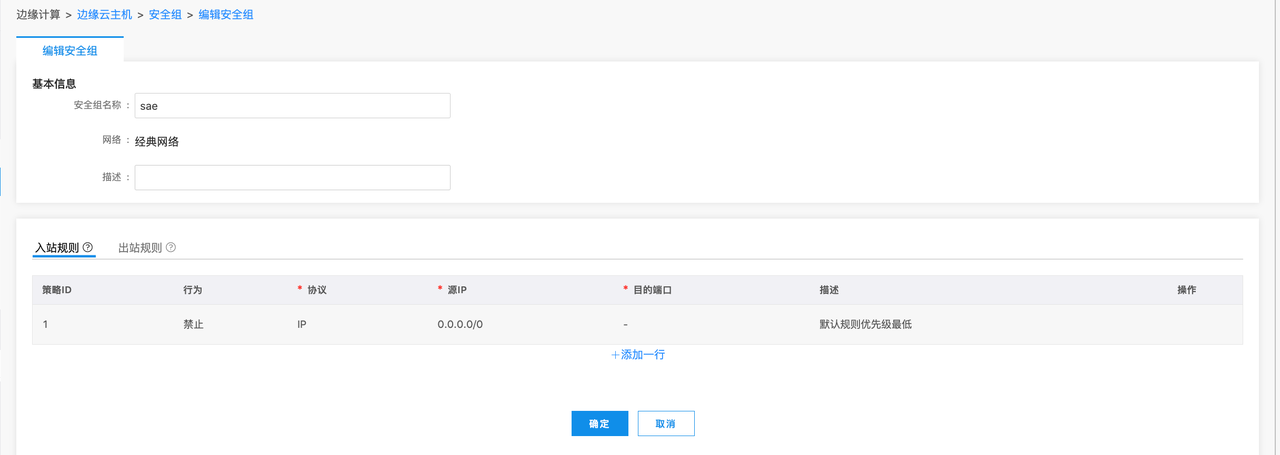Image resolution: width=1280 pixels, height=455 pixels.
Task: Click the 操作 column header
Action: (x=1187, y=290)
